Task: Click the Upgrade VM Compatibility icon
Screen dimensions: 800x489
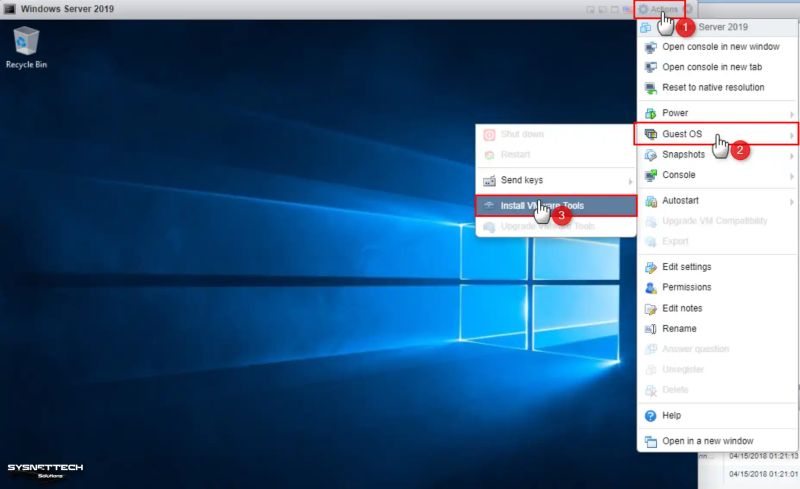Action: pyautogui.click(x=651, y=222)
